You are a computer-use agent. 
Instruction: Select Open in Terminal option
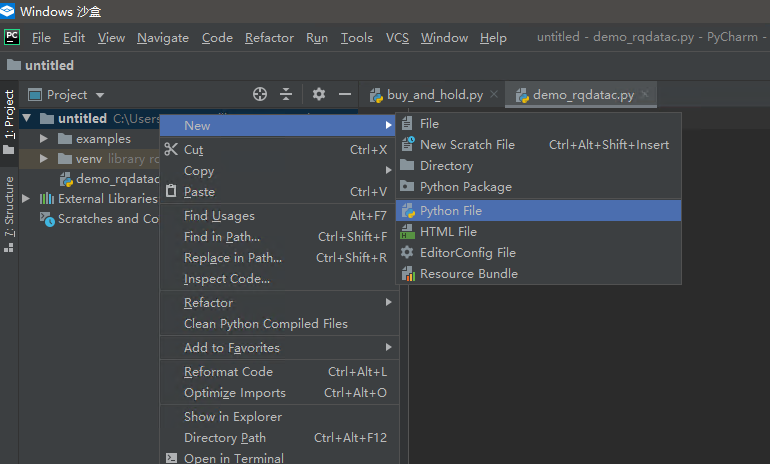233,458
